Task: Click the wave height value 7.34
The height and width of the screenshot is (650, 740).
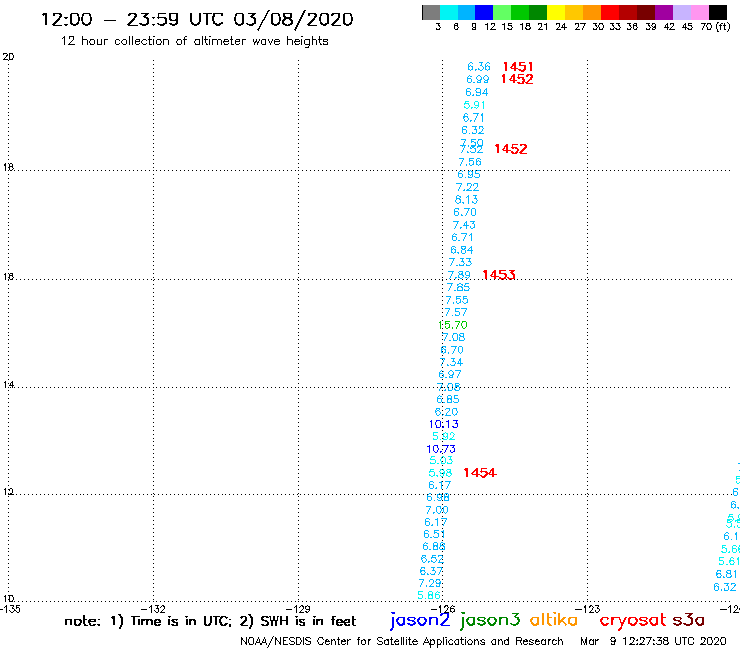Action: (x=451, y=362)
